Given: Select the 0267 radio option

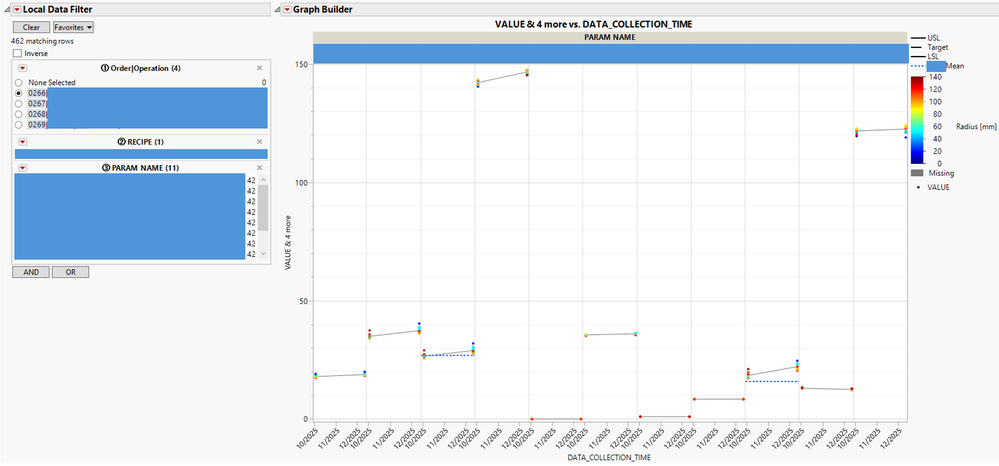Looking at the screenshot, I should [19, 103].
